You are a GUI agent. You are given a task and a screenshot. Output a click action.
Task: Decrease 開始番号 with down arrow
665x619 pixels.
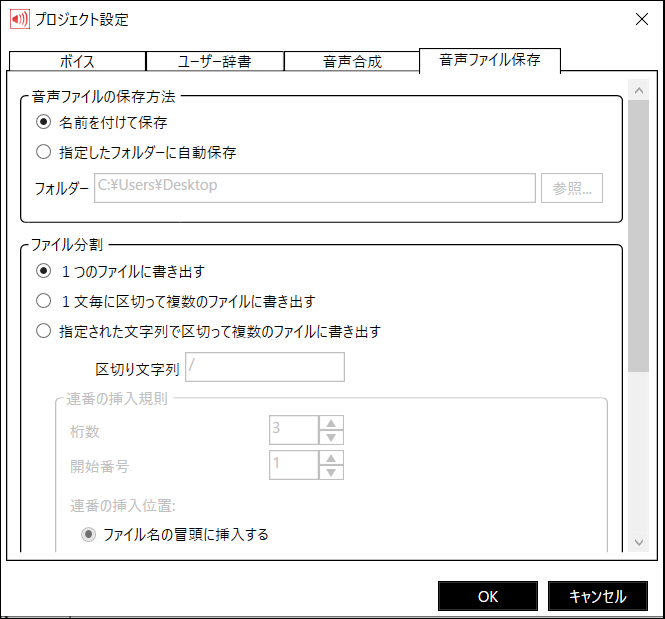coord(331,472)
